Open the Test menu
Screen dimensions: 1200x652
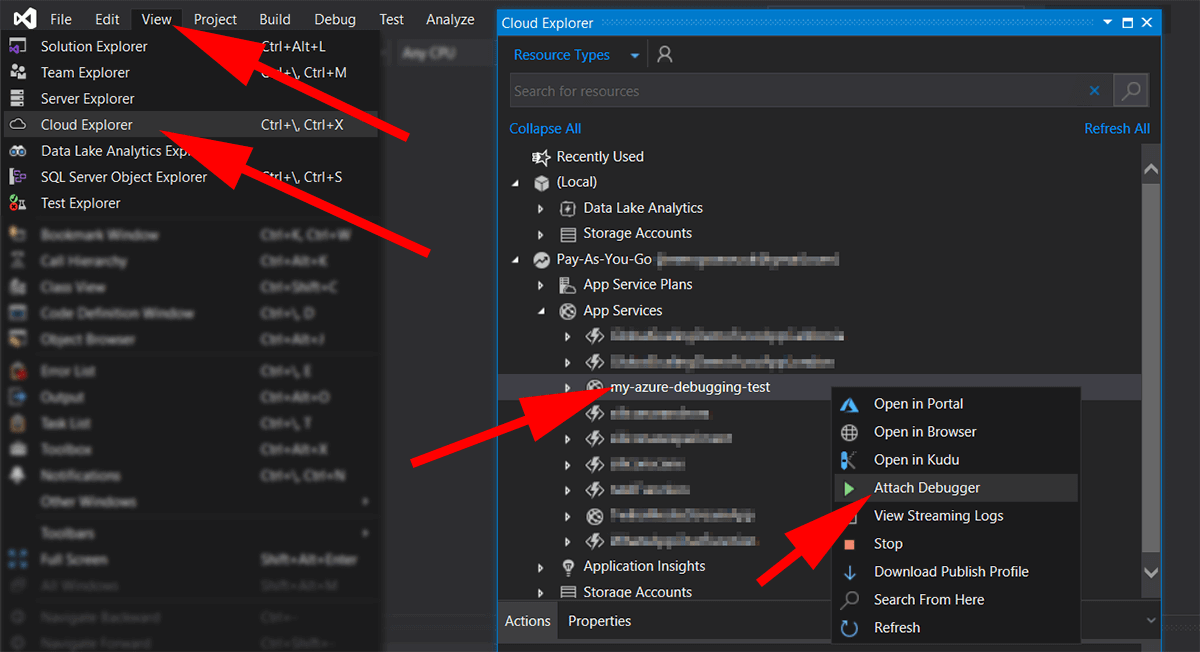pos(392,19)
